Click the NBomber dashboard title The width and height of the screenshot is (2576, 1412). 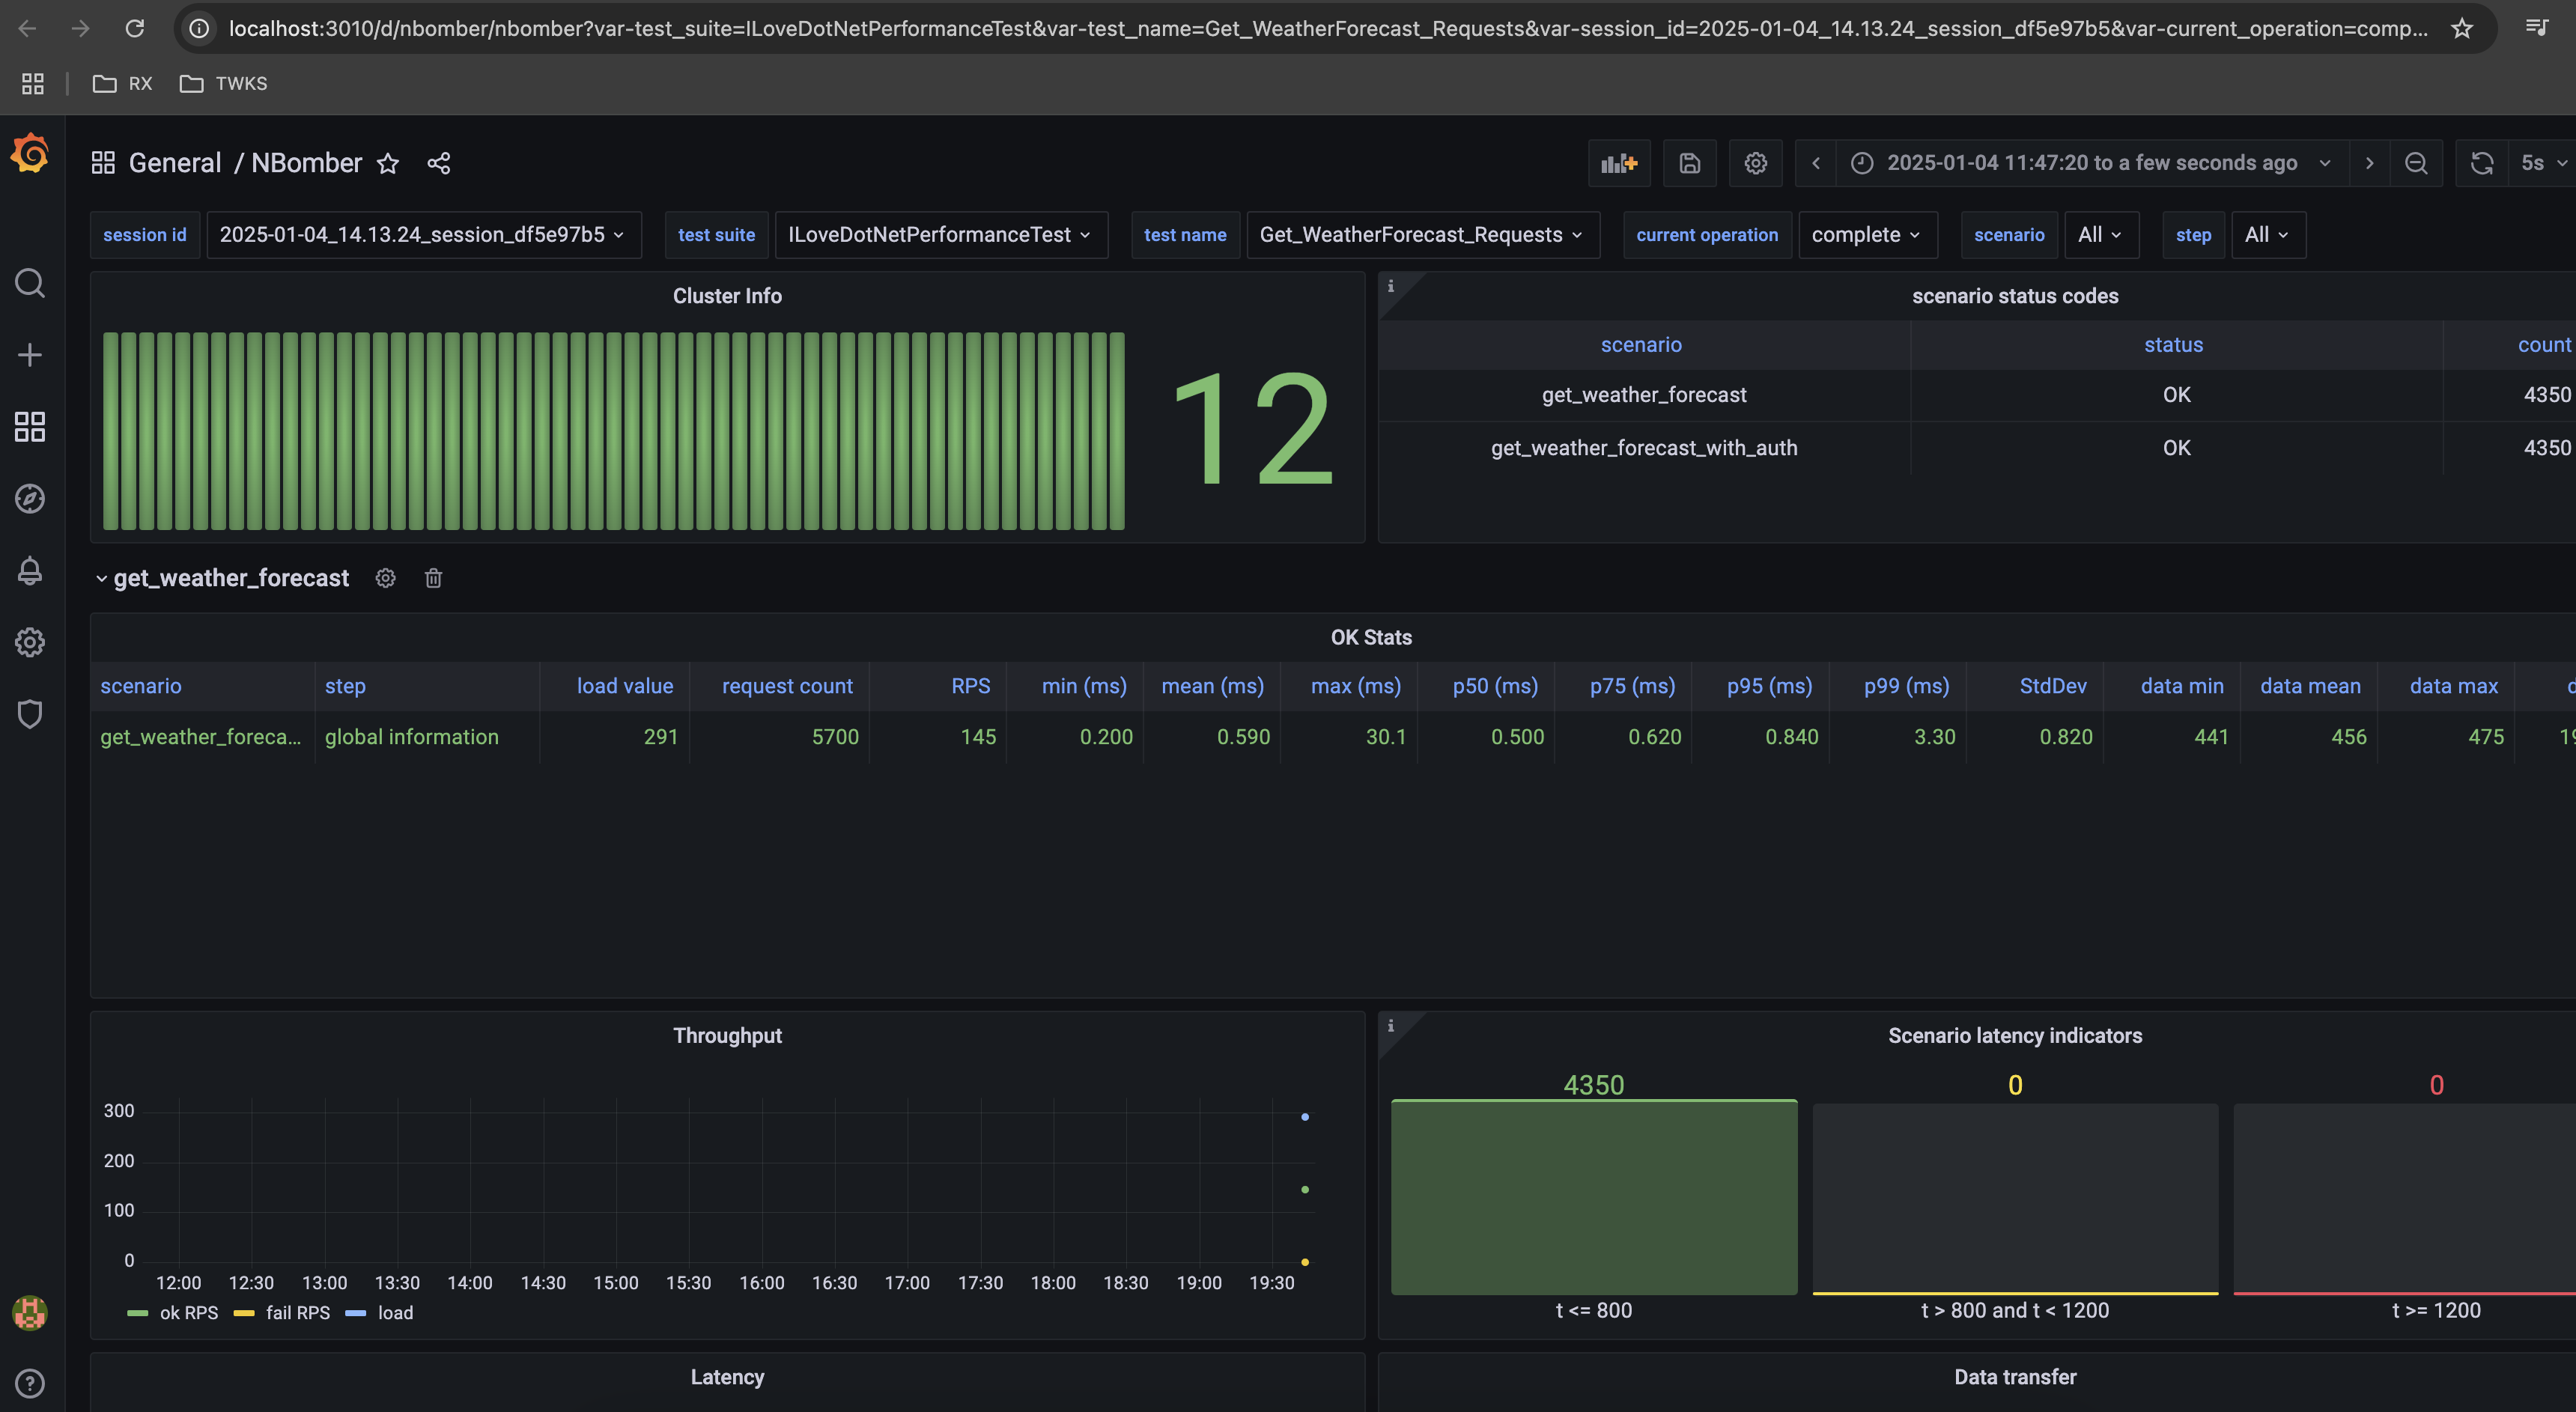[306, 163]
